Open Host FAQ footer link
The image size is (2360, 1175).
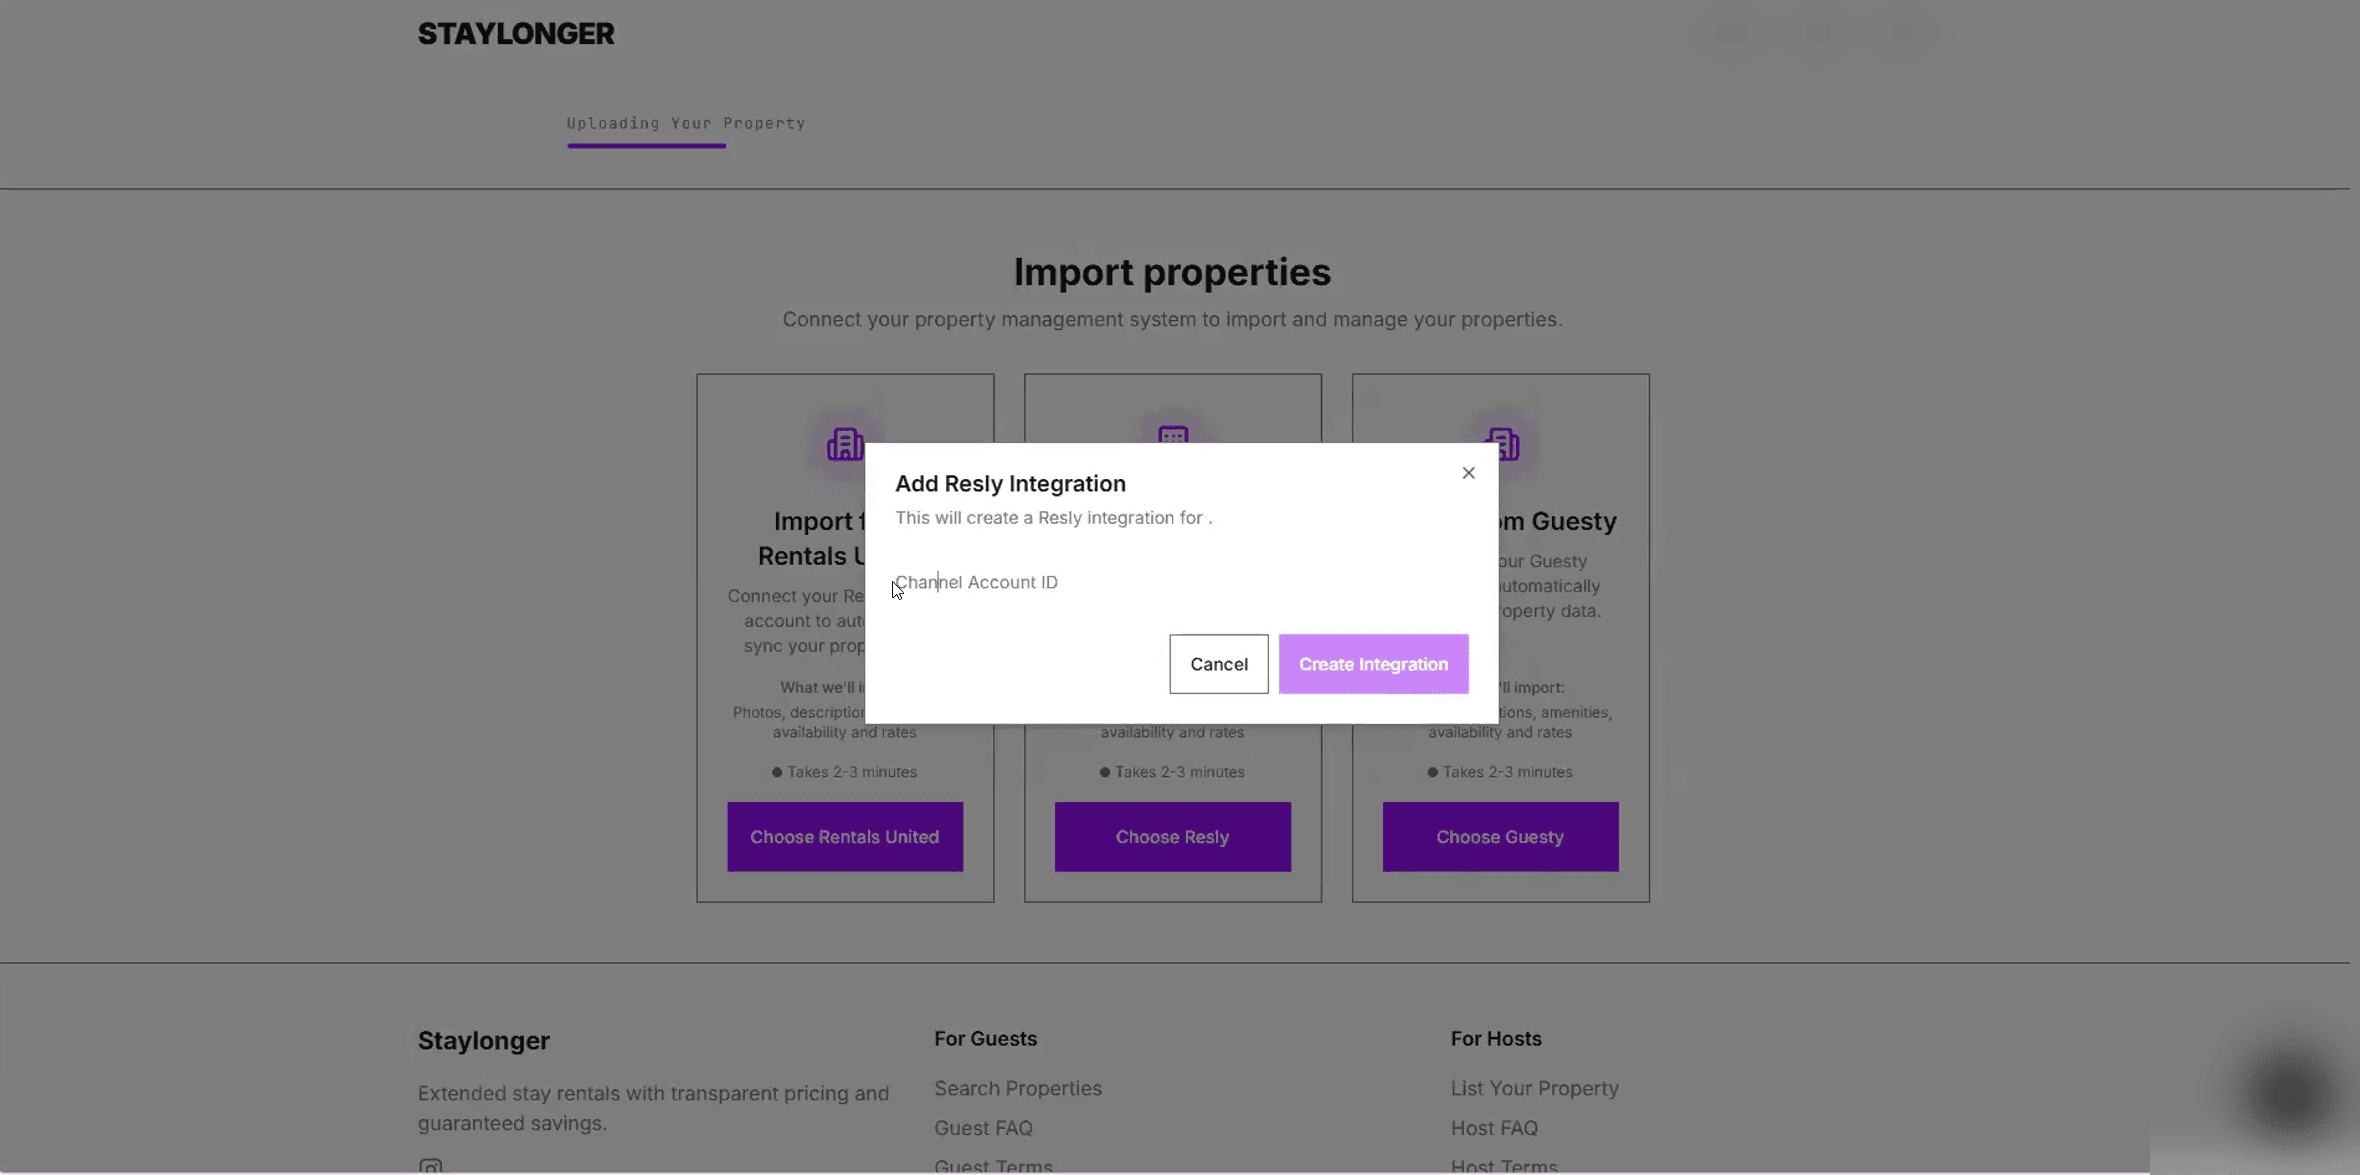point(1494,1128)
